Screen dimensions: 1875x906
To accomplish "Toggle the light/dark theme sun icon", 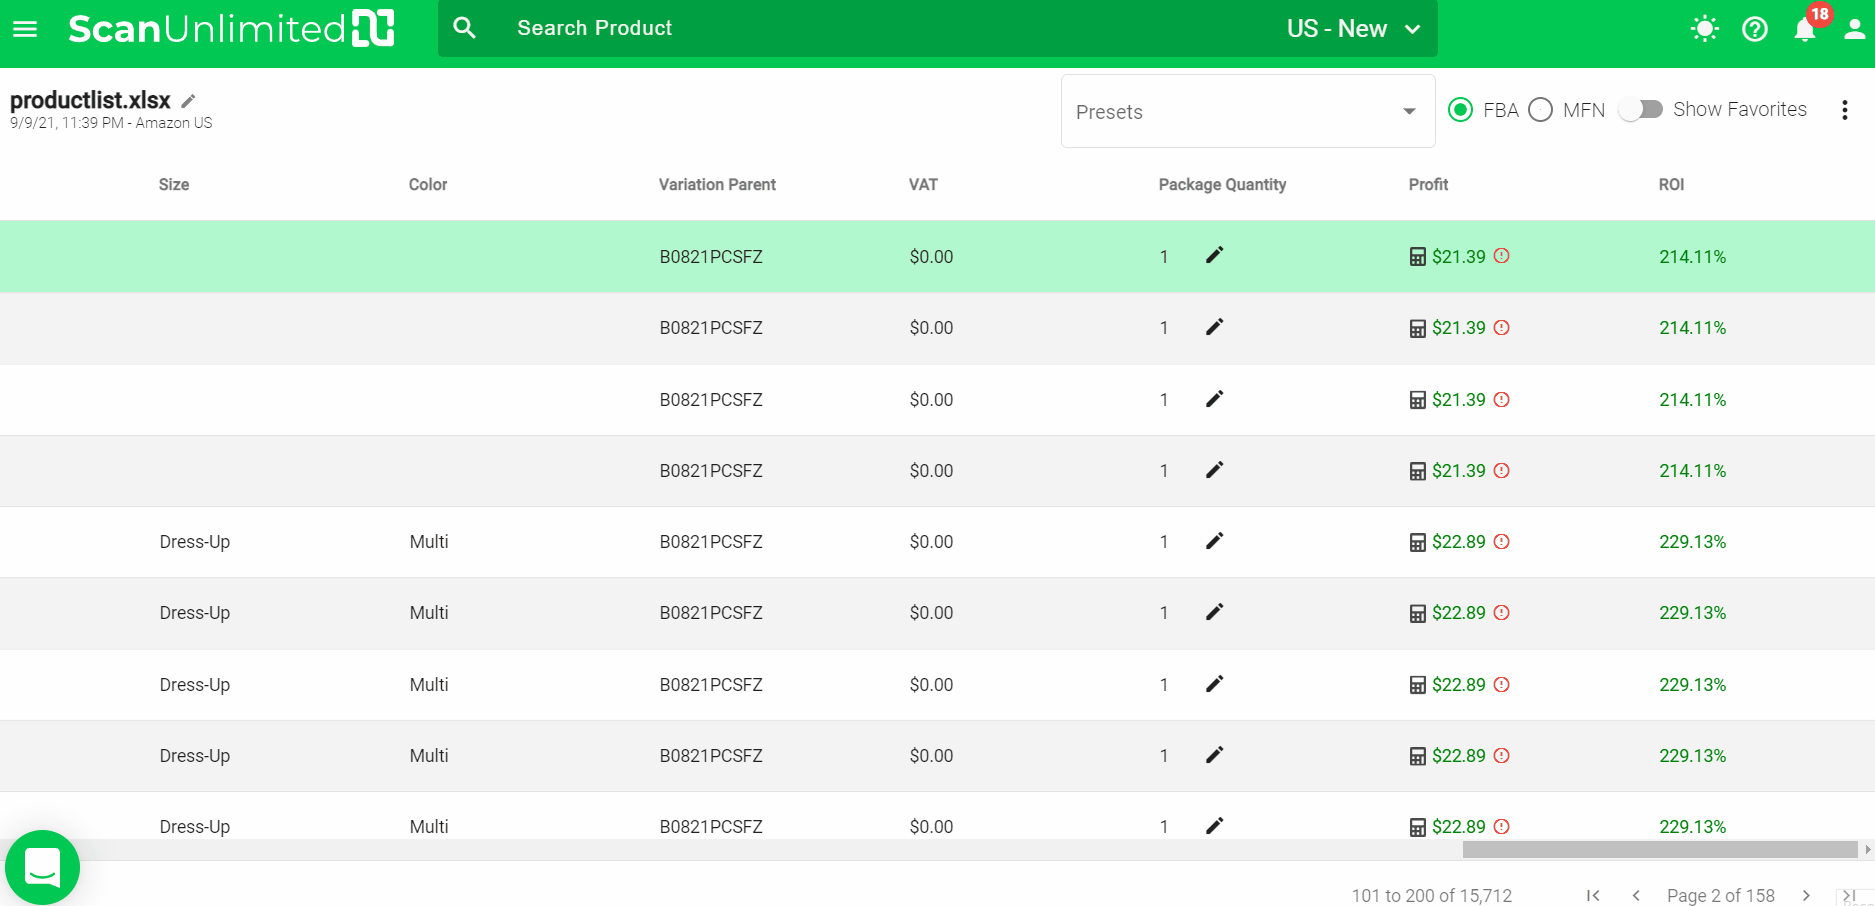I will pos(1704,29).
